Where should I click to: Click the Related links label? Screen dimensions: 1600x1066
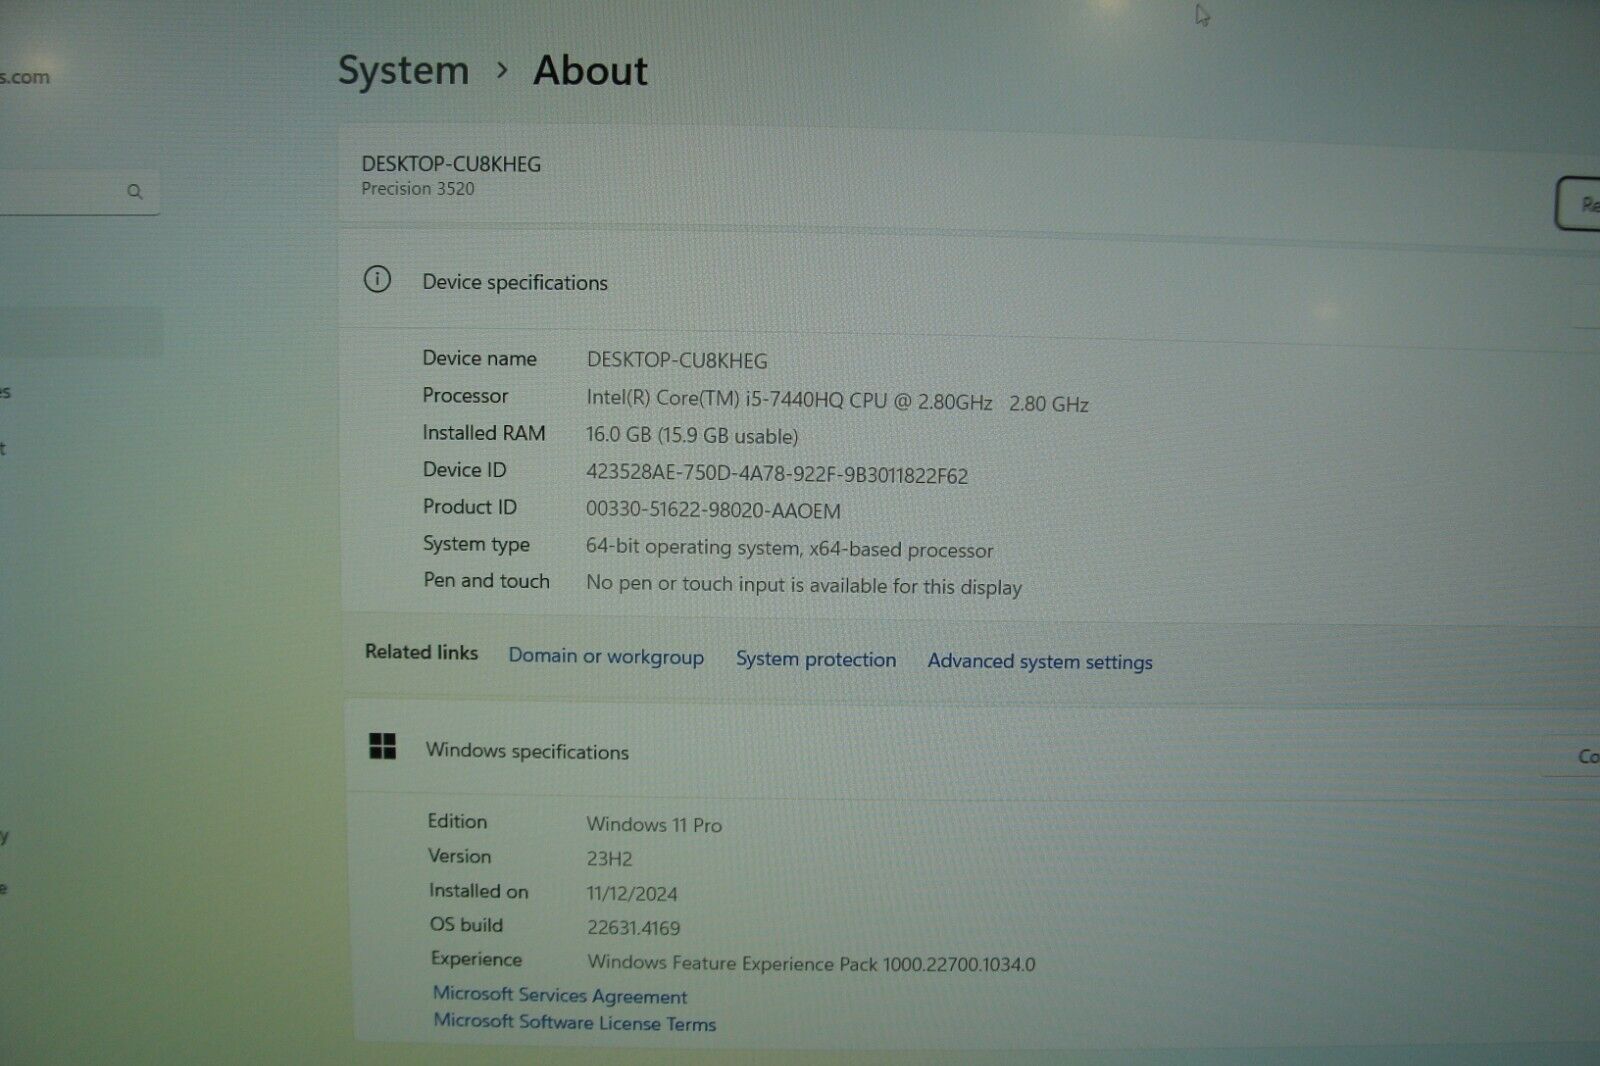(421, 652)
